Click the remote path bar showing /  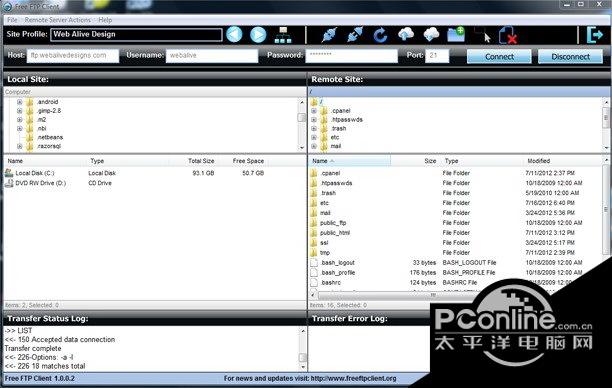pyautogui.click(x=459, y=92)
